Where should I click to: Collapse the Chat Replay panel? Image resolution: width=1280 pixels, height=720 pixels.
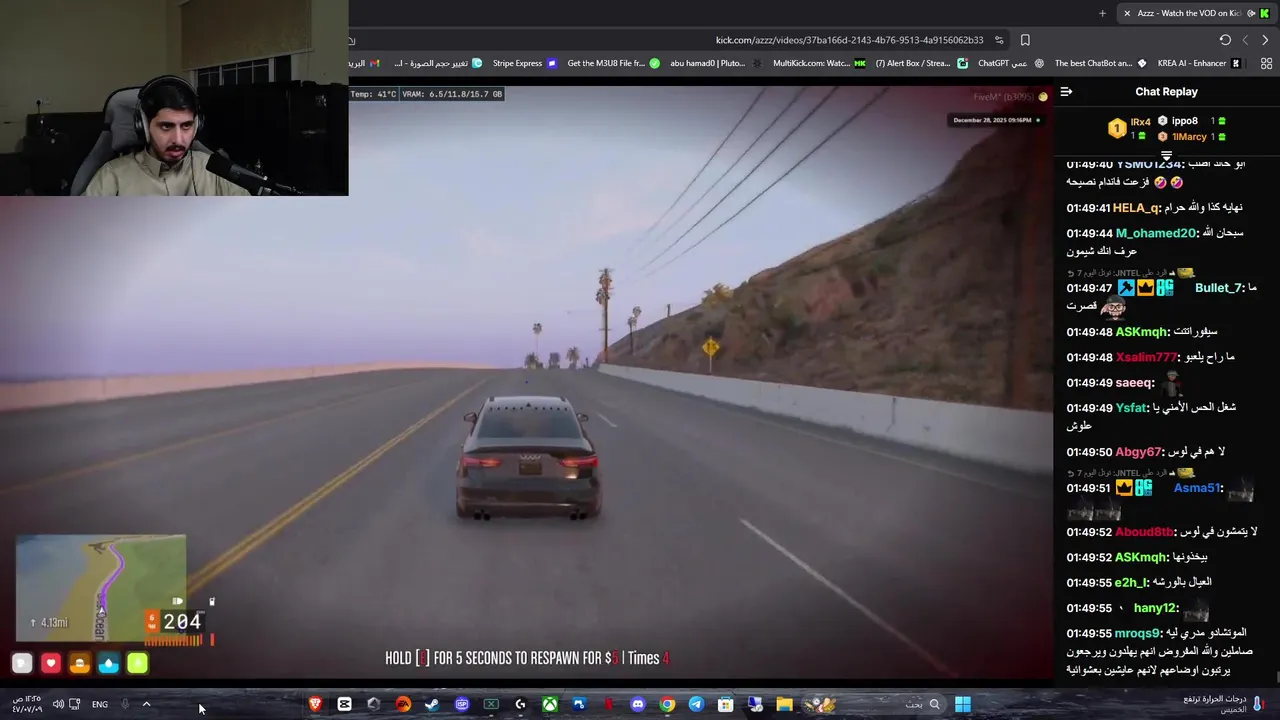1066,91
